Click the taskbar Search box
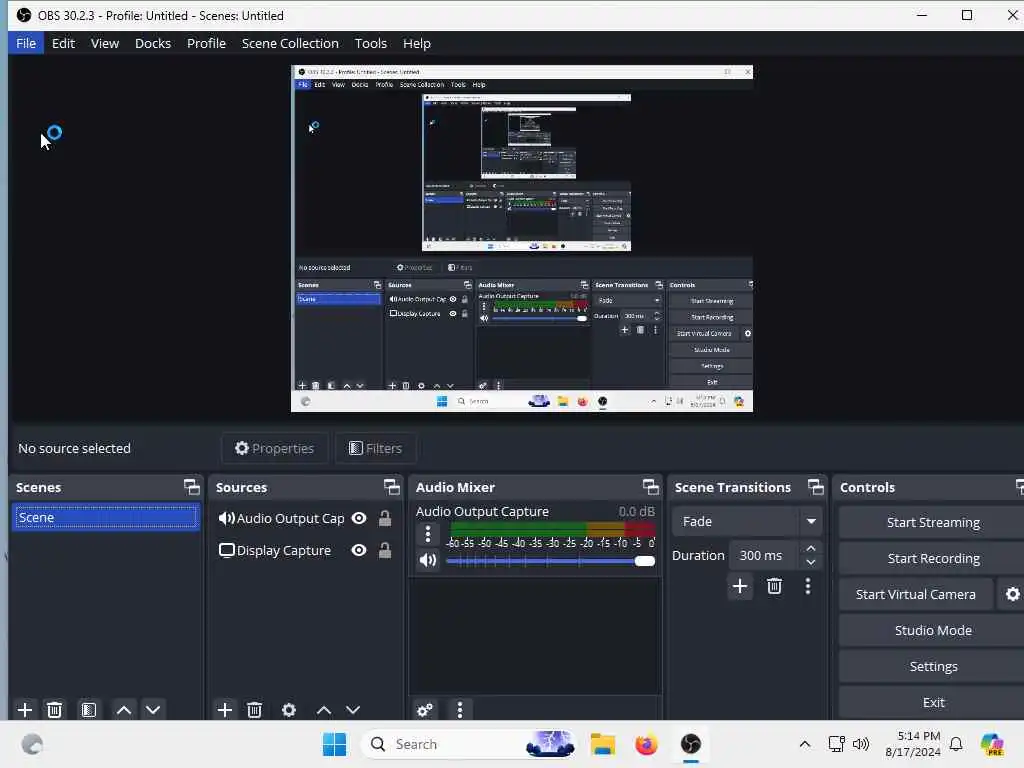 pyautogui.click(x=469, y=744)
